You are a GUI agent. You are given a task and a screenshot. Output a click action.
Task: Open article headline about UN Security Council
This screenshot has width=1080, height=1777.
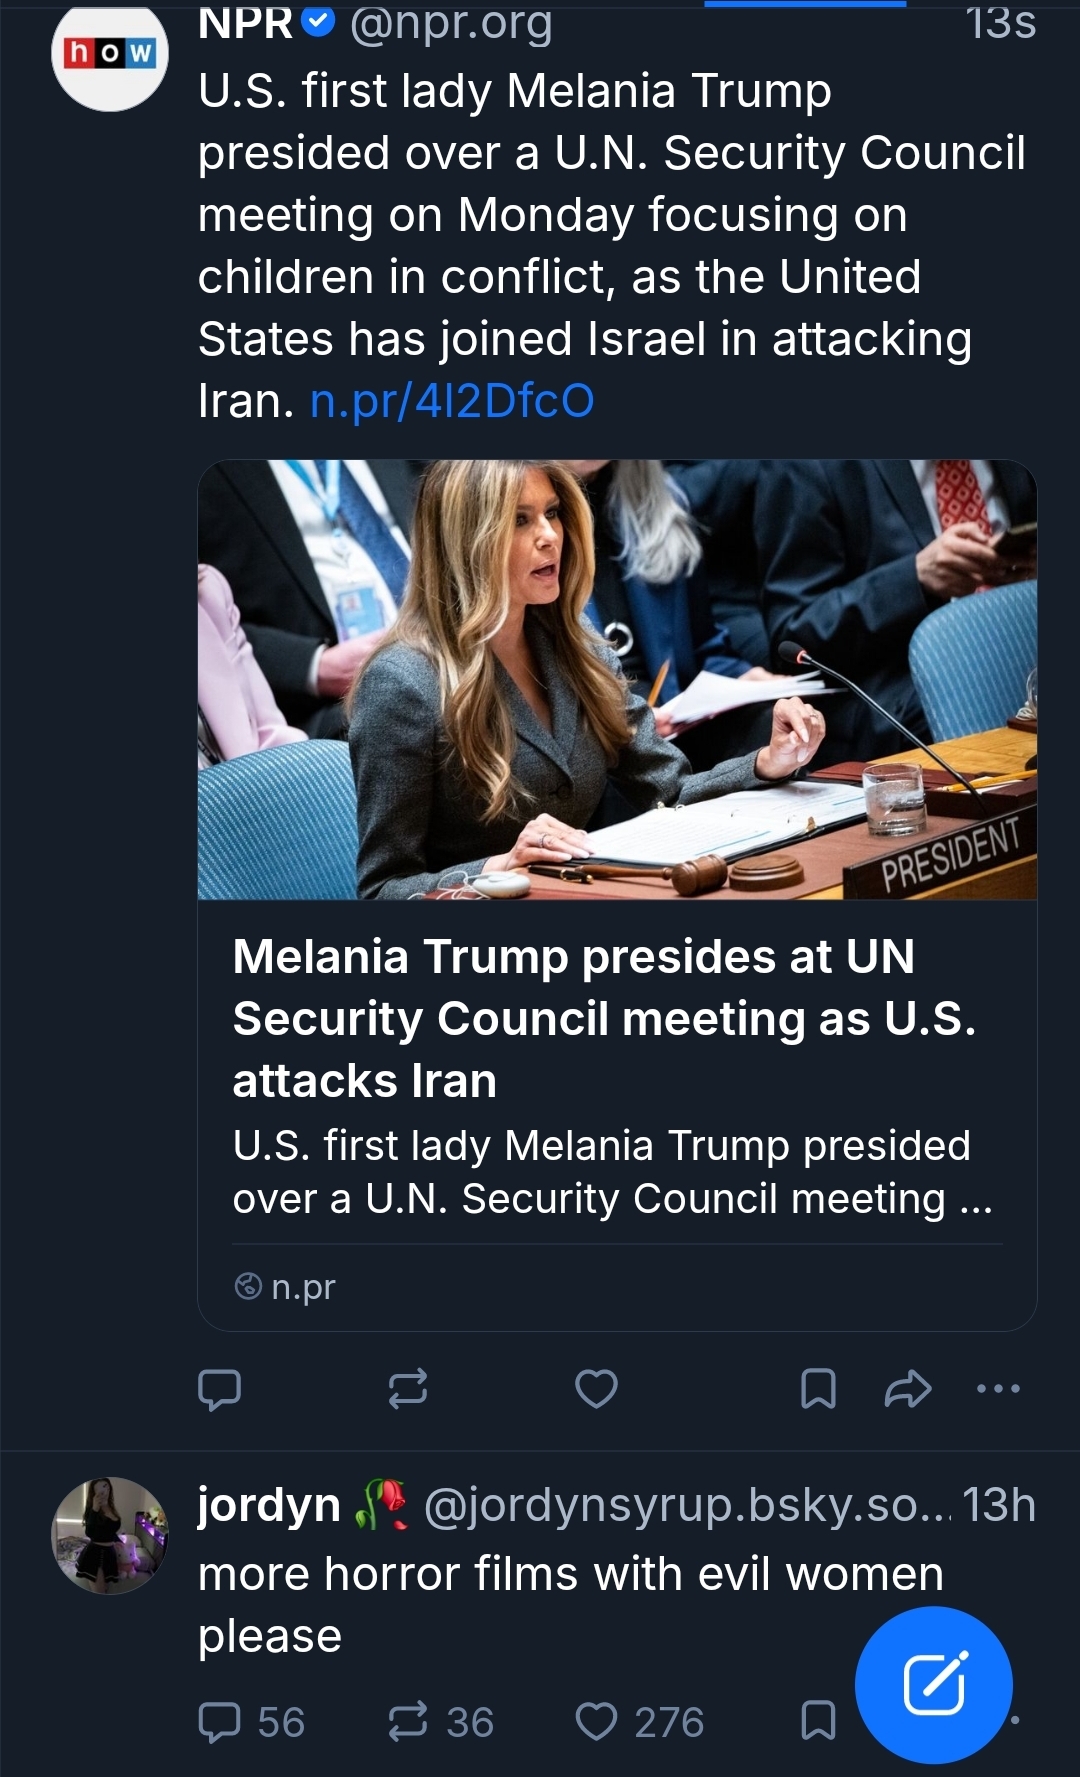tap(604, 1018)
